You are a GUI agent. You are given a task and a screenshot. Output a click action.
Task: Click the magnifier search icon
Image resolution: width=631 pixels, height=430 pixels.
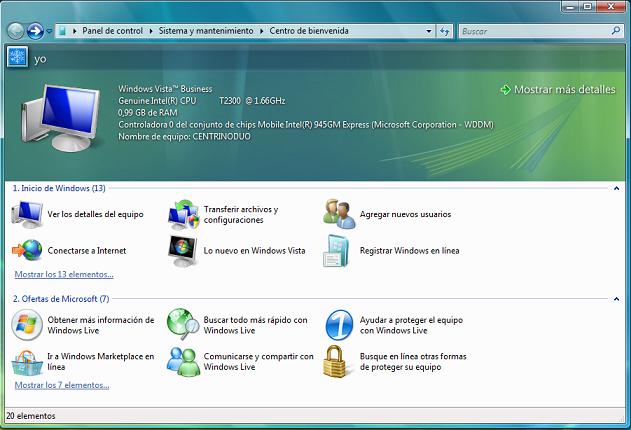coord(616,30)
